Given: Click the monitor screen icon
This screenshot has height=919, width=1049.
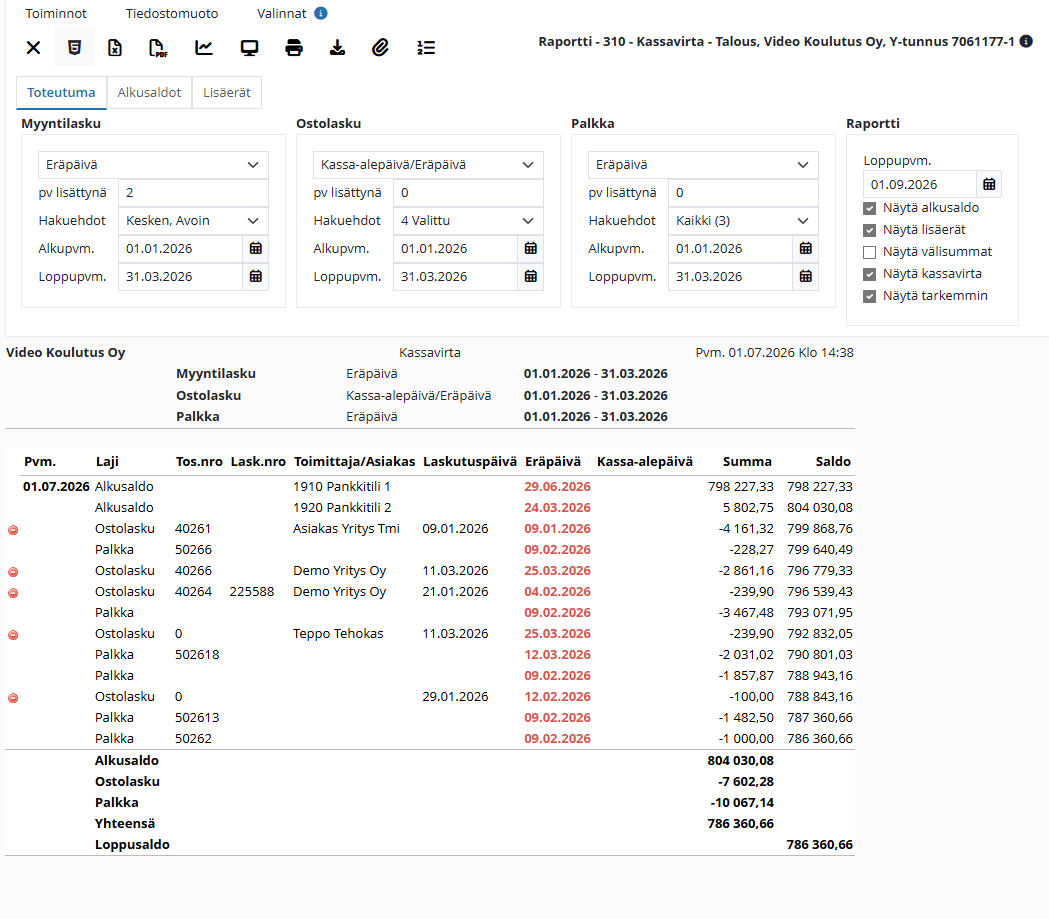Looking at the screenshot, I should (250, 47).
